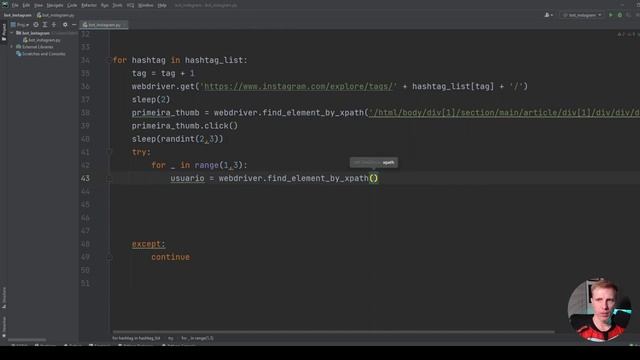Click bot_instagram.py breadcrumb in navigation bar
This screenshot has width=640, height=360.
56,15
